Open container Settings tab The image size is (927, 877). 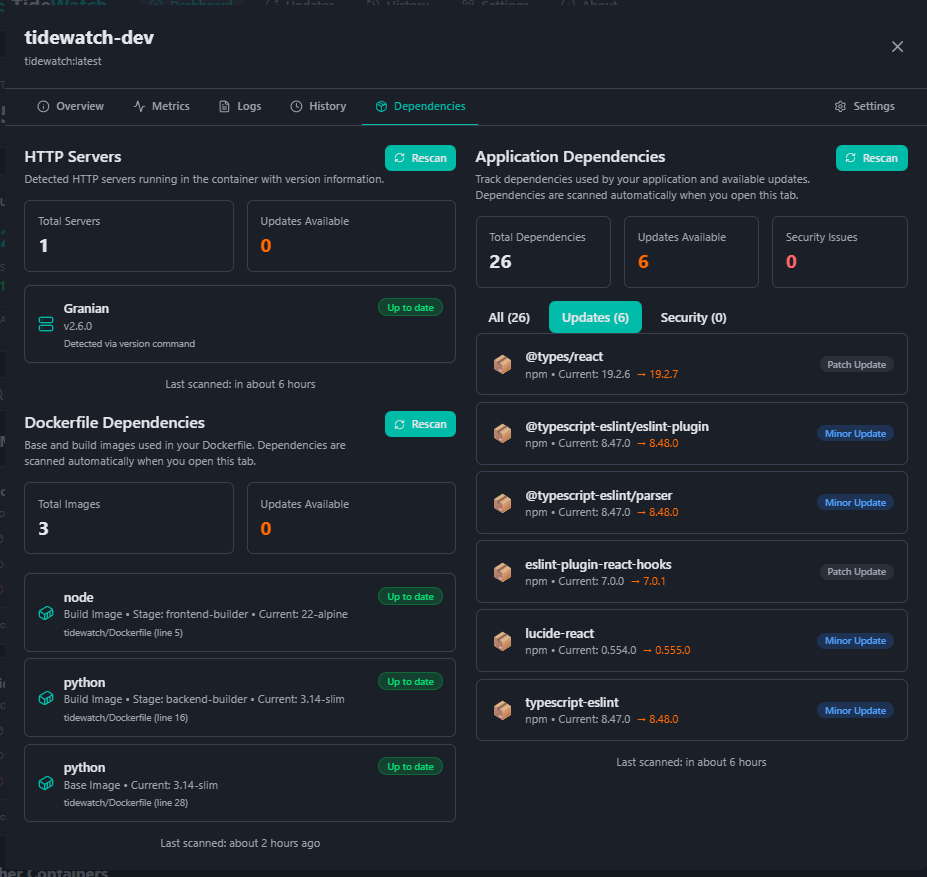click(864, 106)
